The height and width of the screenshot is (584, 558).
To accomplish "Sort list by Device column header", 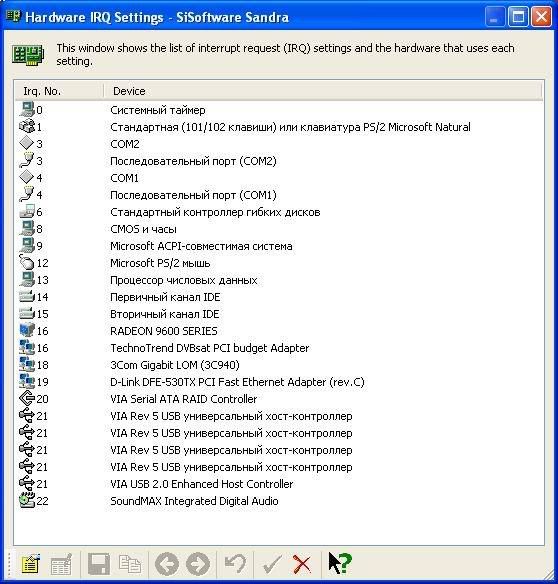I will point(323,91).
